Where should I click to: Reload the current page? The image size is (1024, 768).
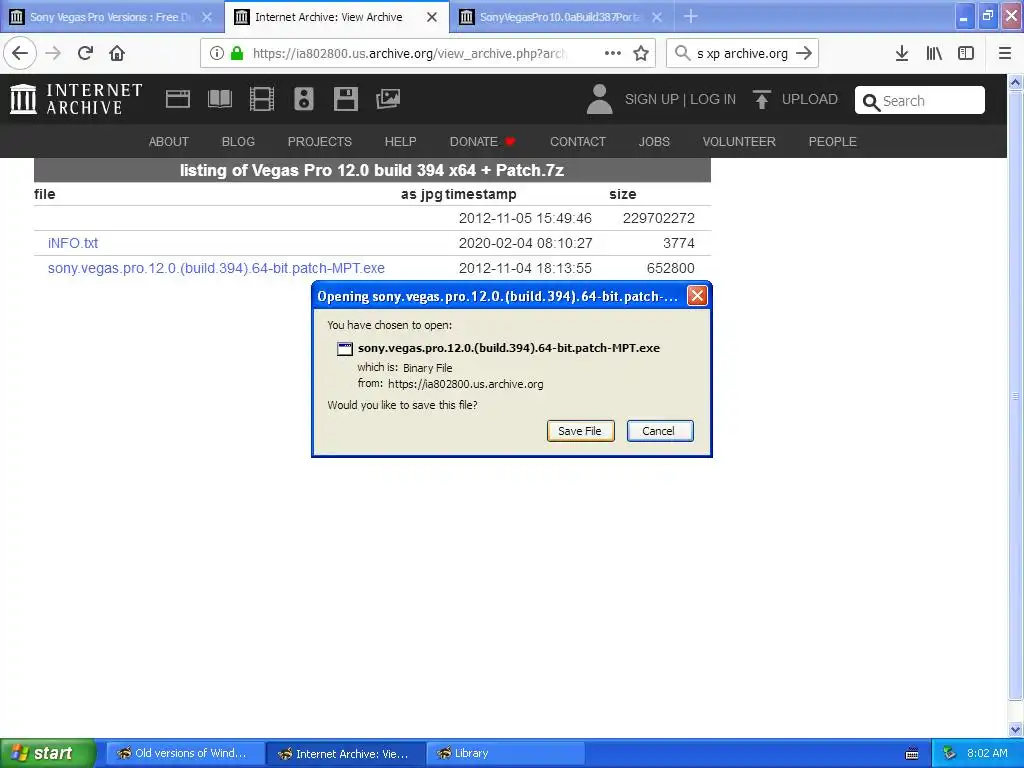point(86,54)
